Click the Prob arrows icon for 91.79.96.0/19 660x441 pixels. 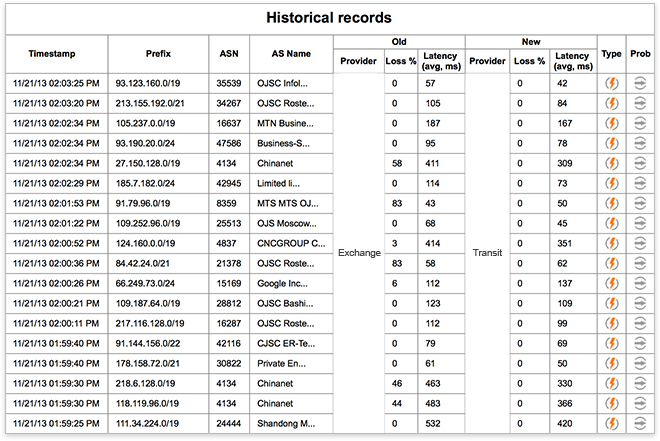[x=640, y=203]
